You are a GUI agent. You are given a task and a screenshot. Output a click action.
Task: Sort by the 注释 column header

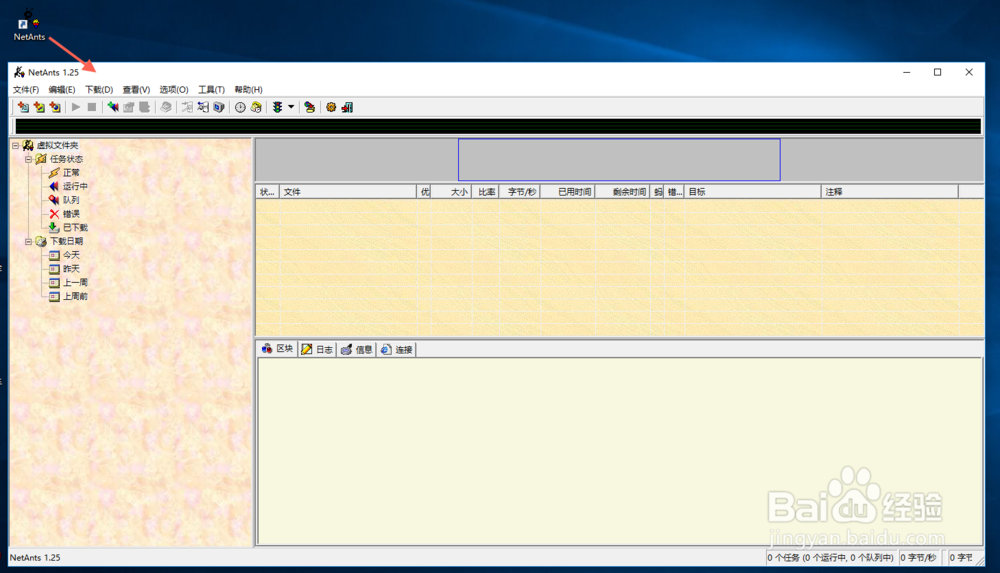click(890, 191)
